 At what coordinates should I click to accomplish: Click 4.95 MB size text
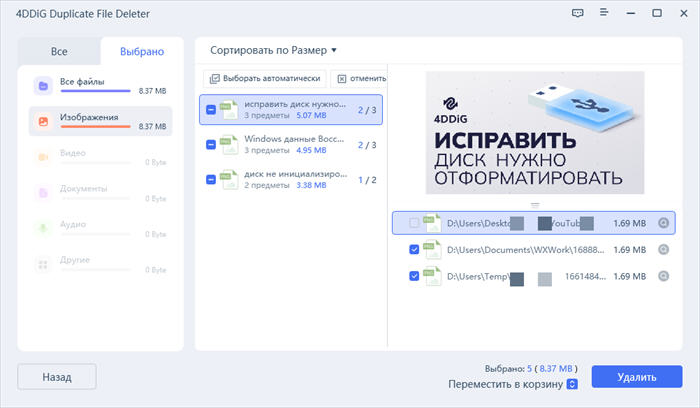(x=311, y=150)
